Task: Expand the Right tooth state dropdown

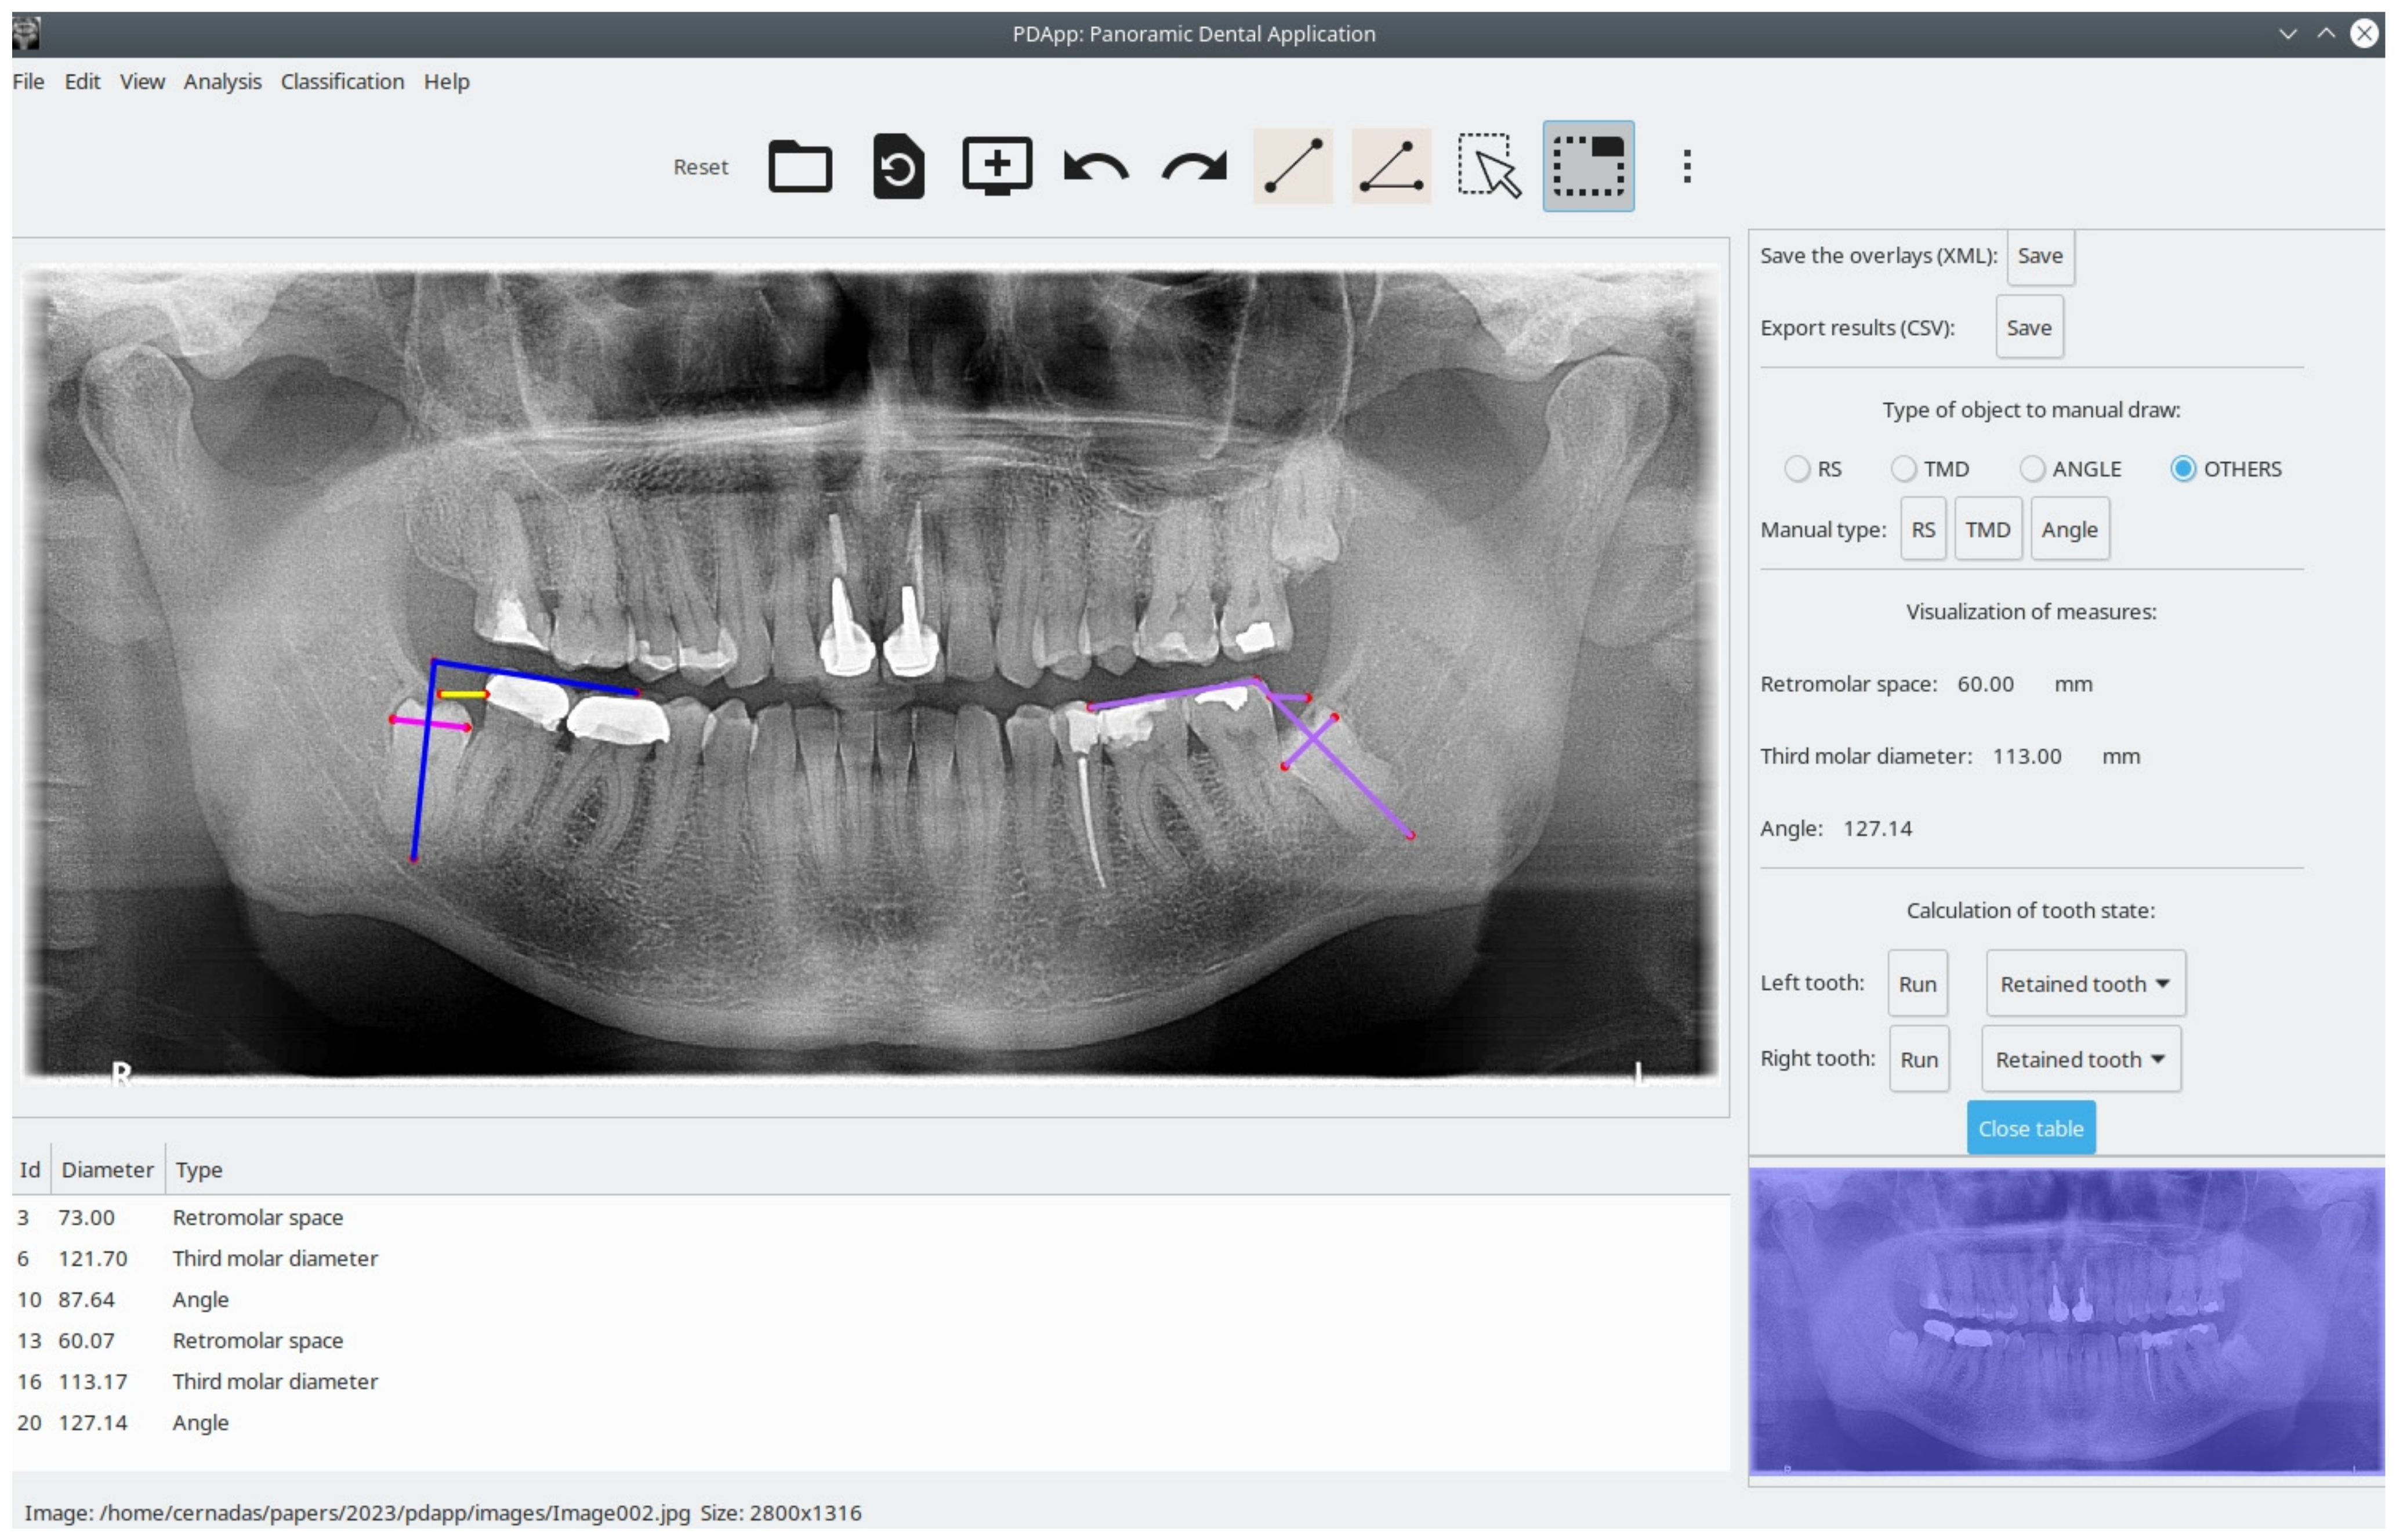Action: click(x=2080, y=1059)
